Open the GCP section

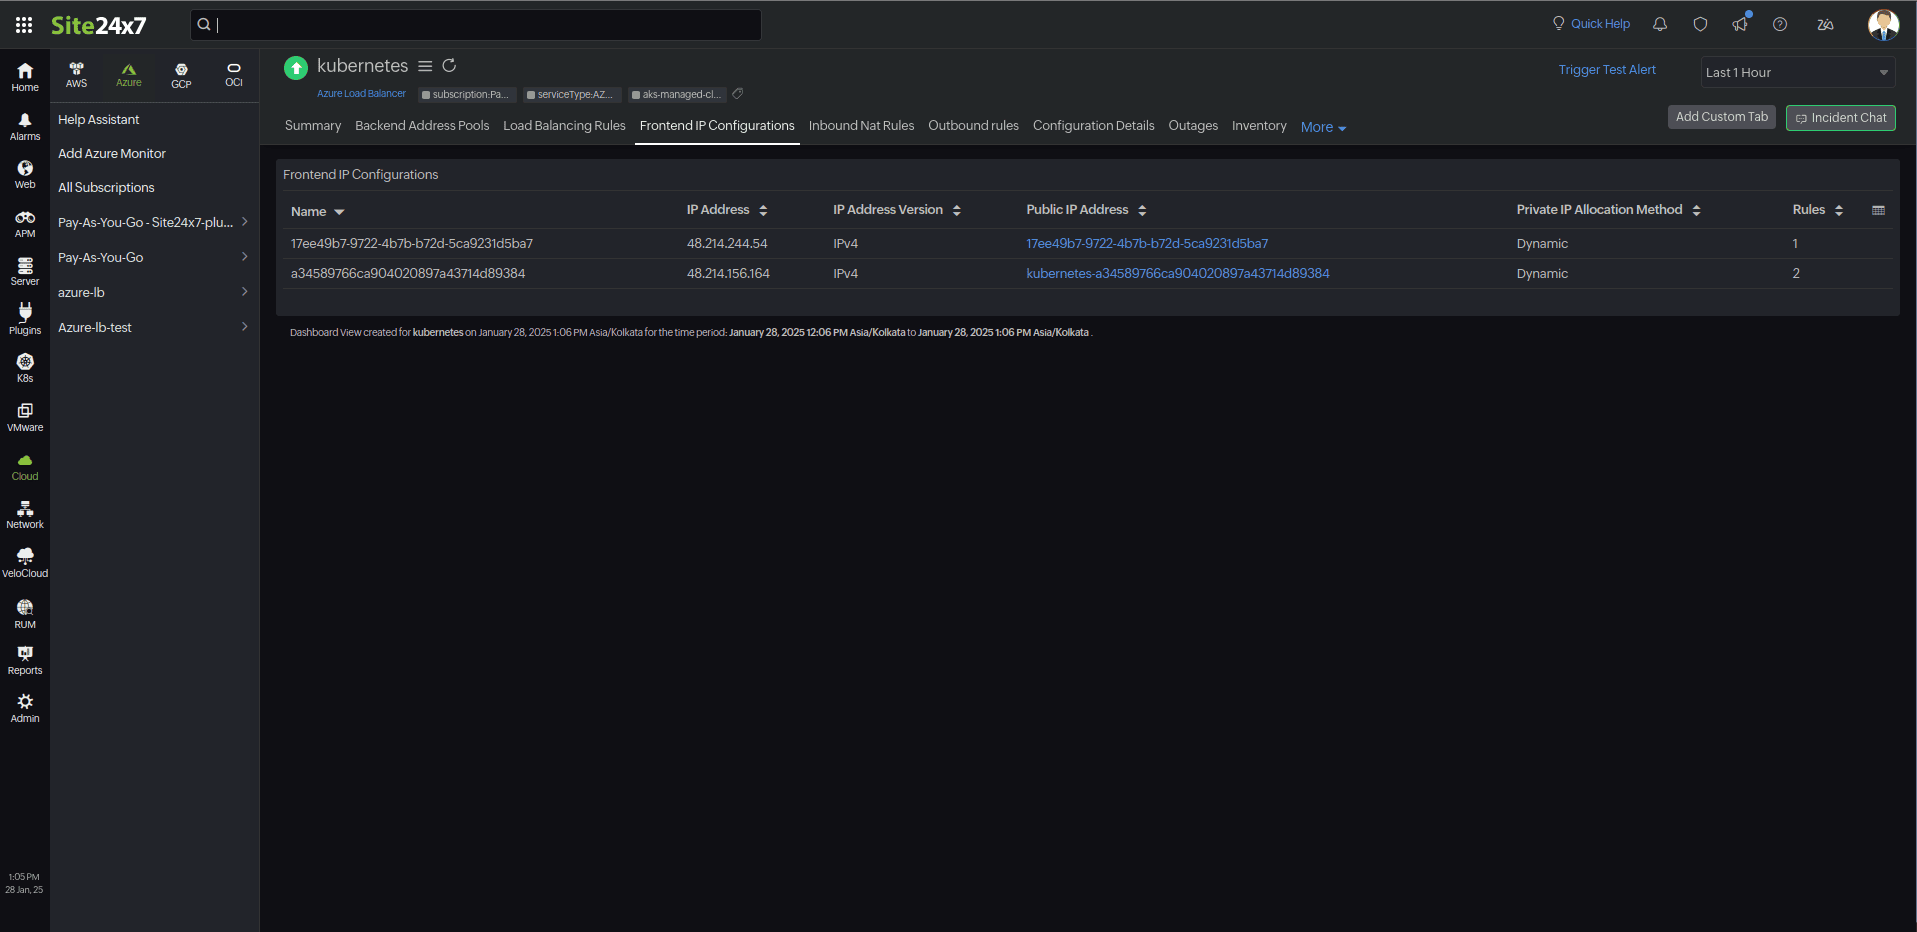coord(182,74)
